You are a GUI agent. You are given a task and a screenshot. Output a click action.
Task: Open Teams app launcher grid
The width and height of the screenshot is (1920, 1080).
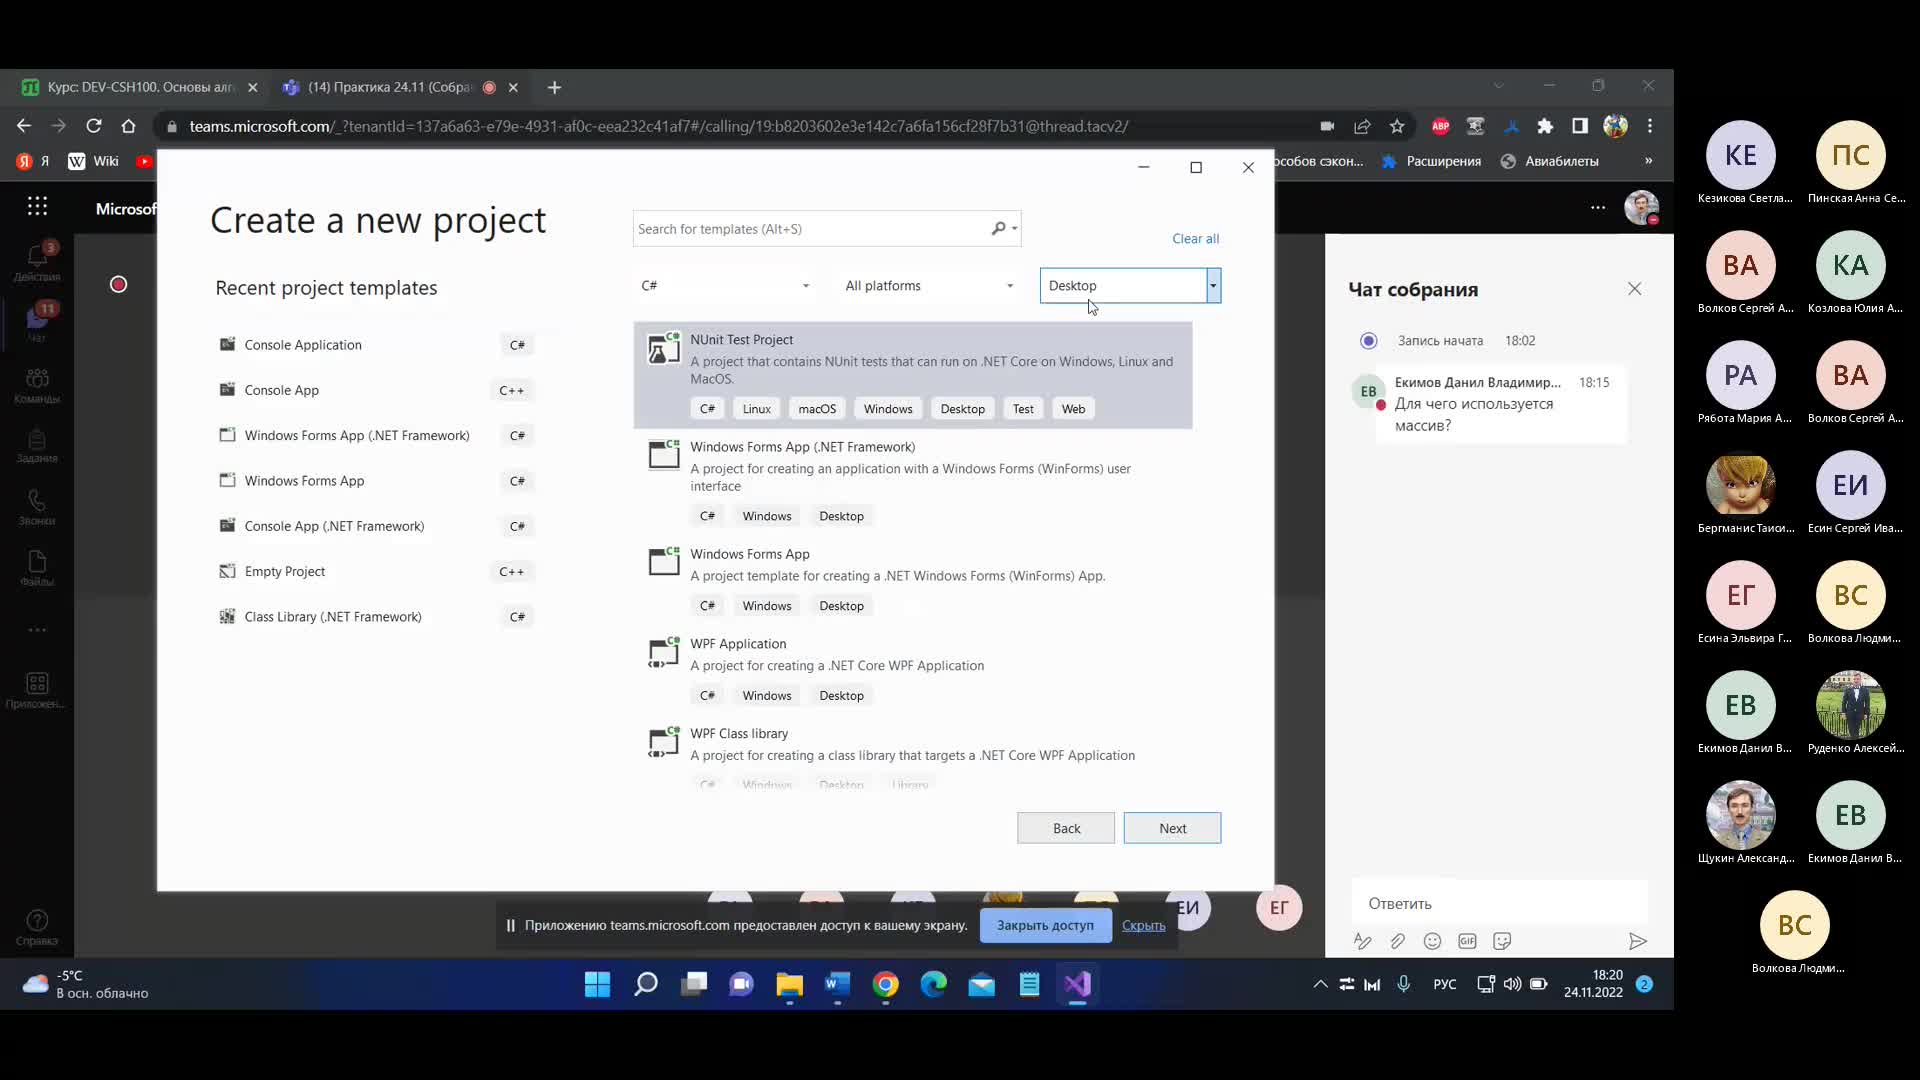(38, 206)
